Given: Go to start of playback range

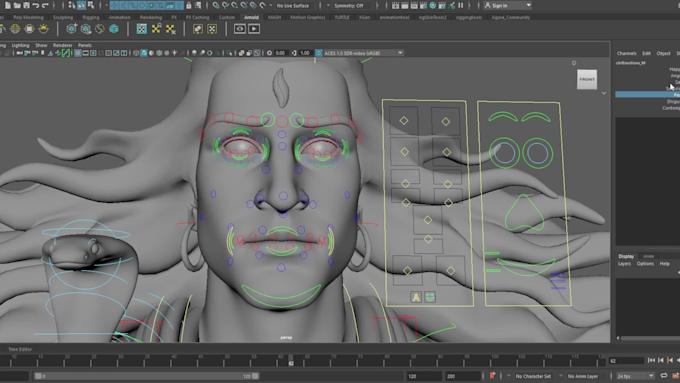Looking at the screenshot, I should click(651, 360).
